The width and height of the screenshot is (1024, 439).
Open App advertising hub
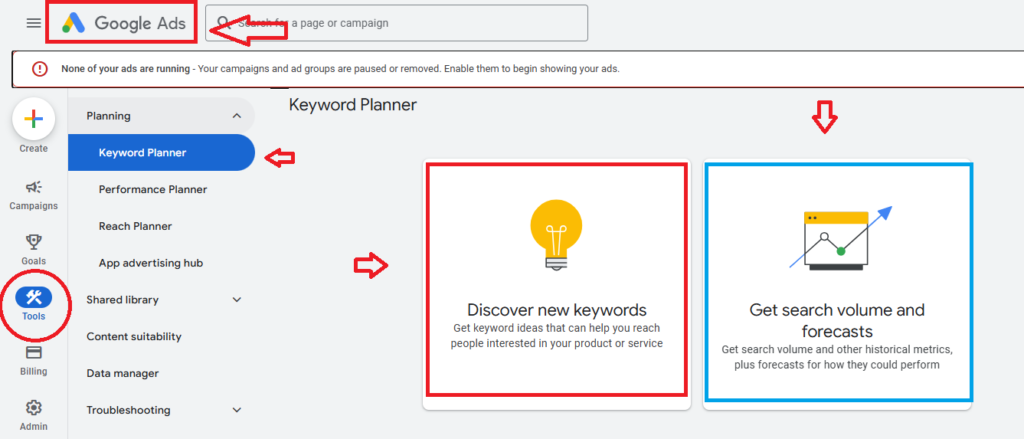(x=151, y=263)
